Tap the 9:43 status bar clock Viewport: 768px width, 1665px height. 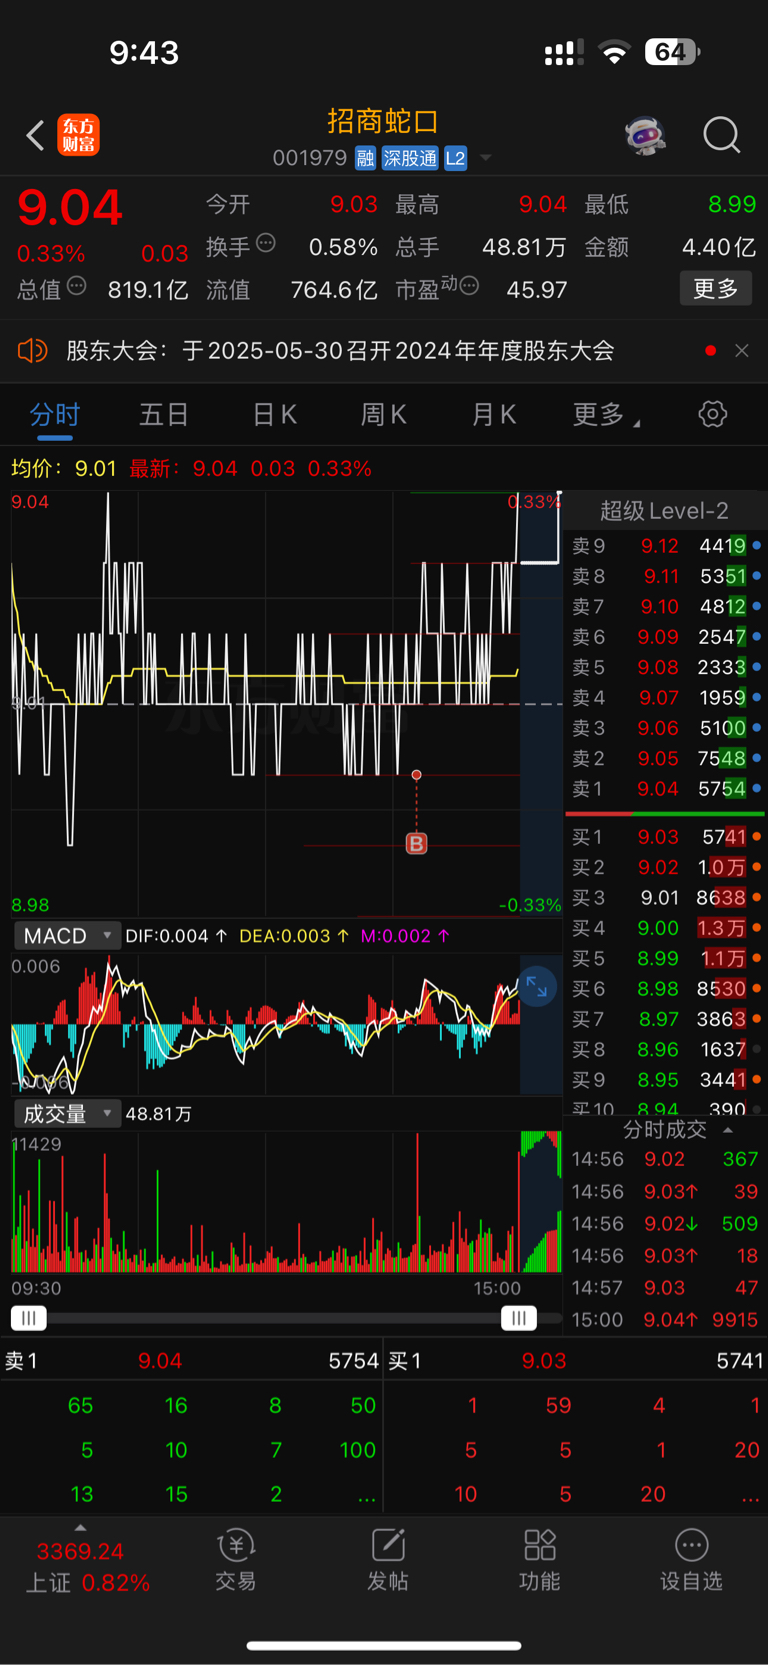144,52
